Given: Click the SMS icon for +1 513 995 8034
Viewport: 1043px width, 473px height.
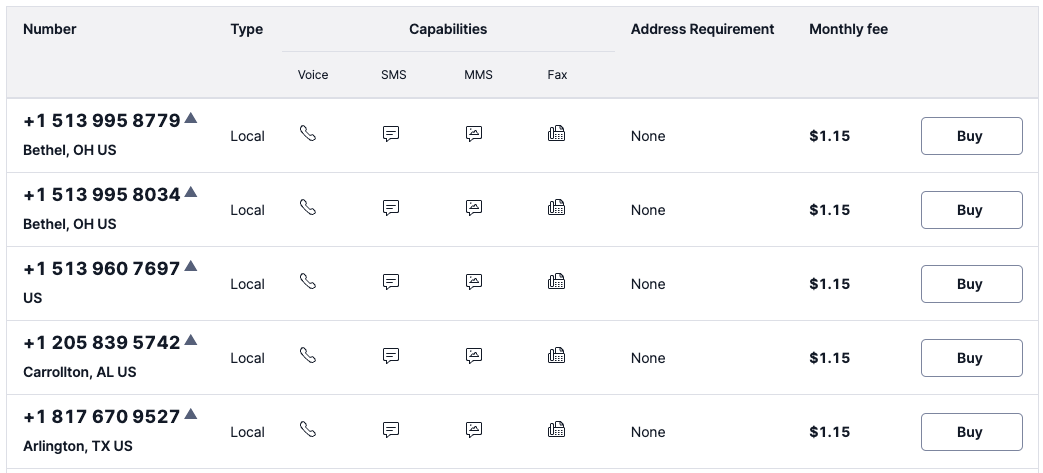Looking at the screenshot, I should point(391,208).
